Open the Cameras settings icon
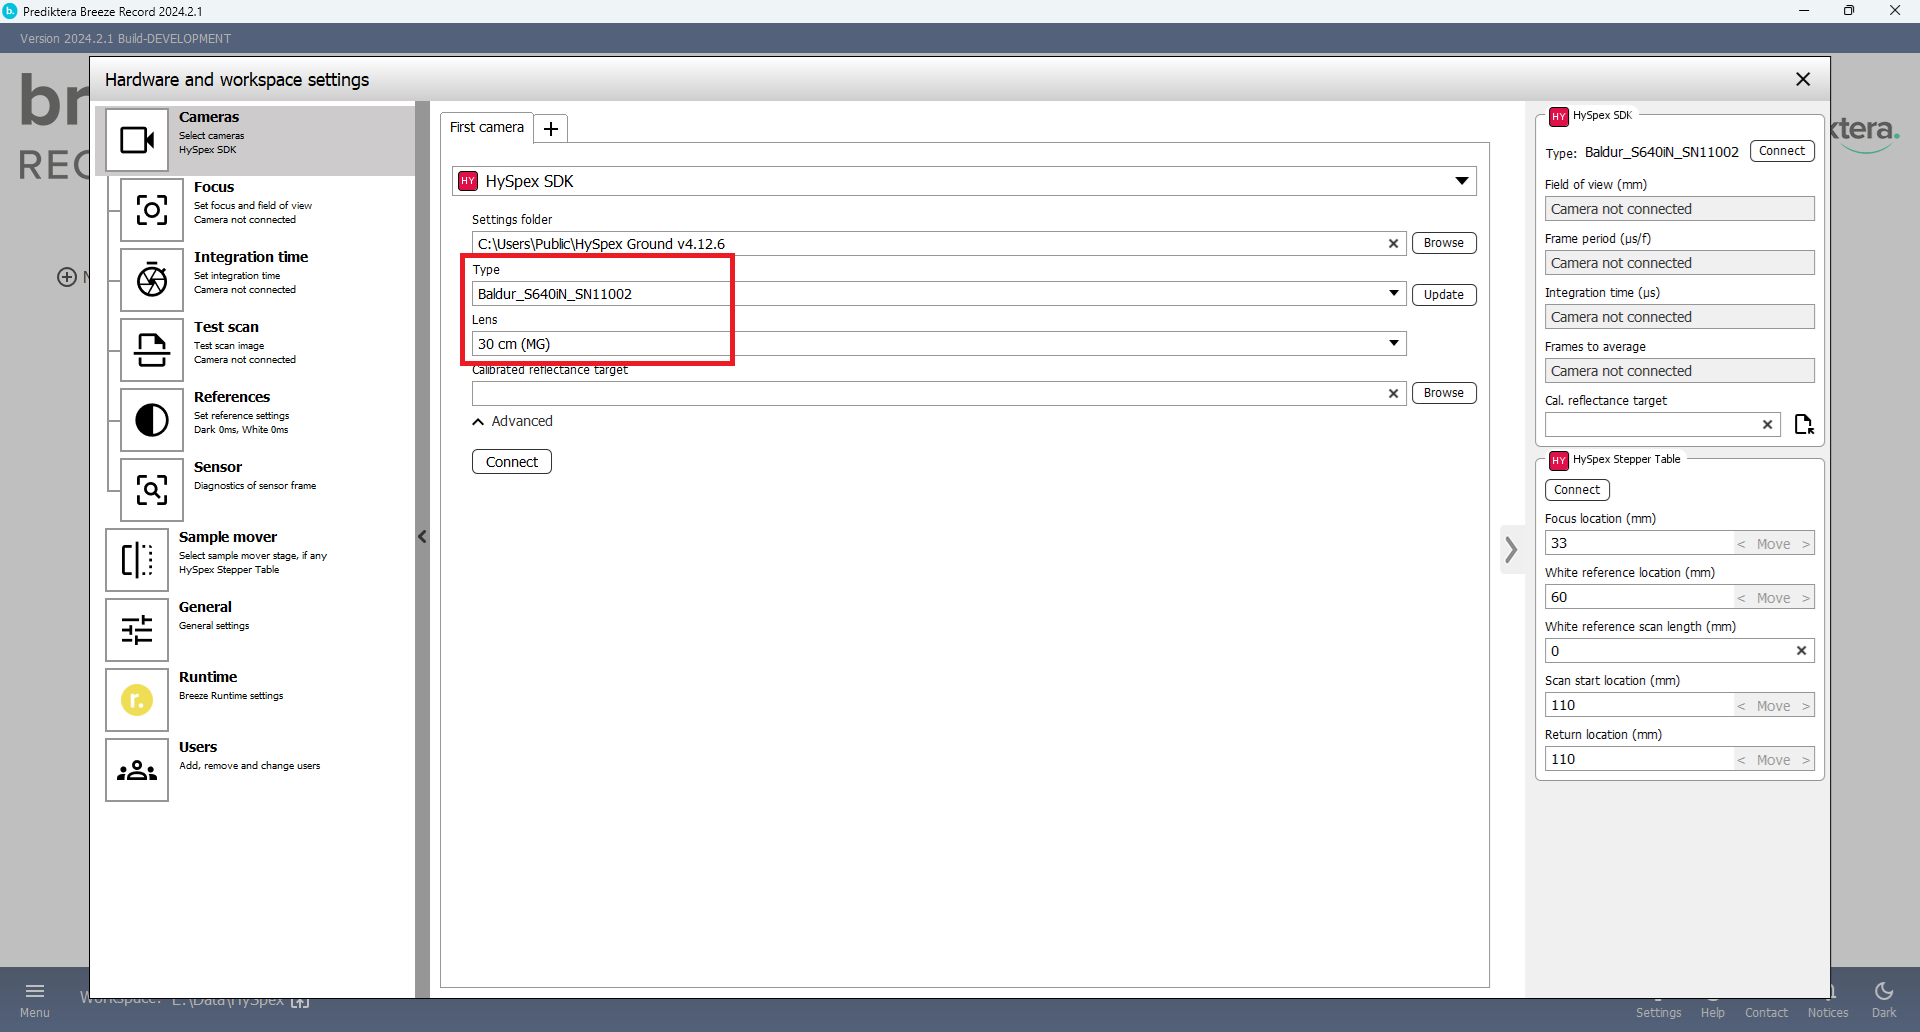Image resolution: width=1920 pixels, height=1032 pixels. [x=137, y=140]
